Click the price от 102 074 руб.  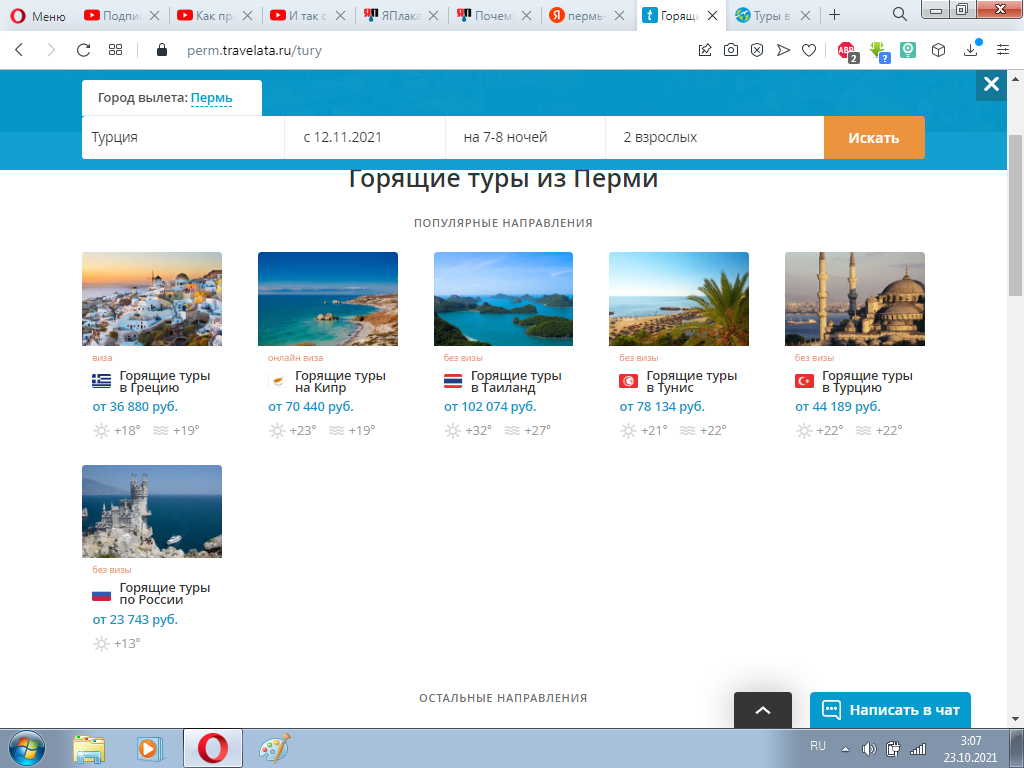[x=490, y=406]
